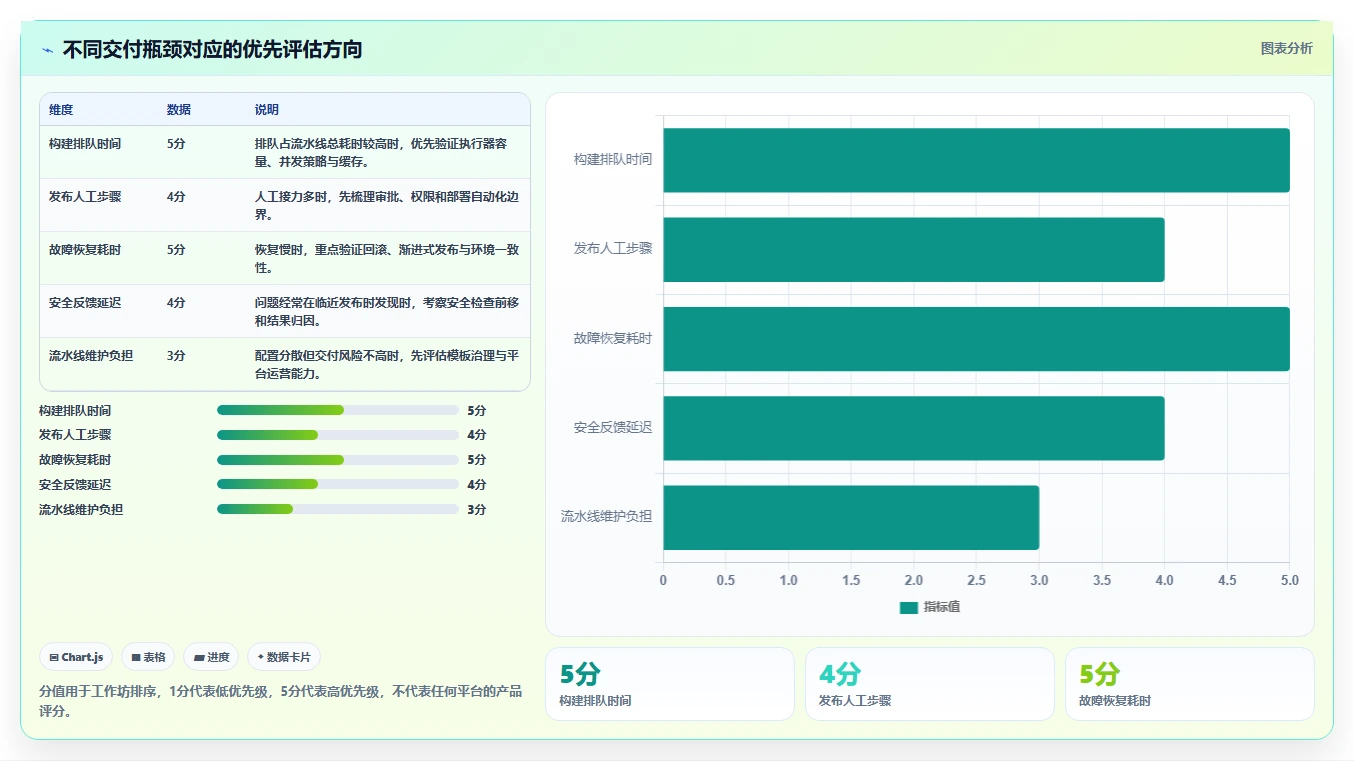1354x761 pixels.
Task: Click the 维度 column header
Action: (61, 110)
